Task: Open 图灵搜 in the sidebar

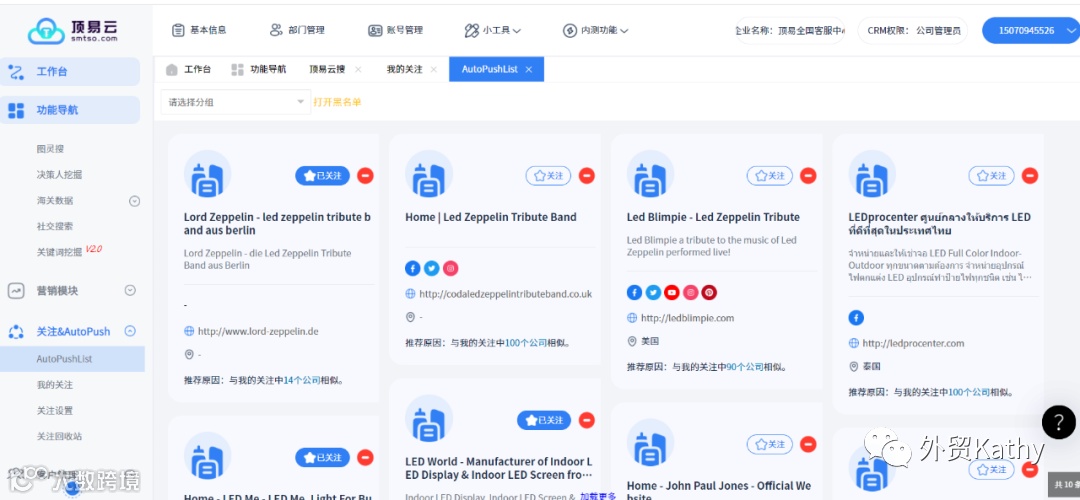Action: 50,149
